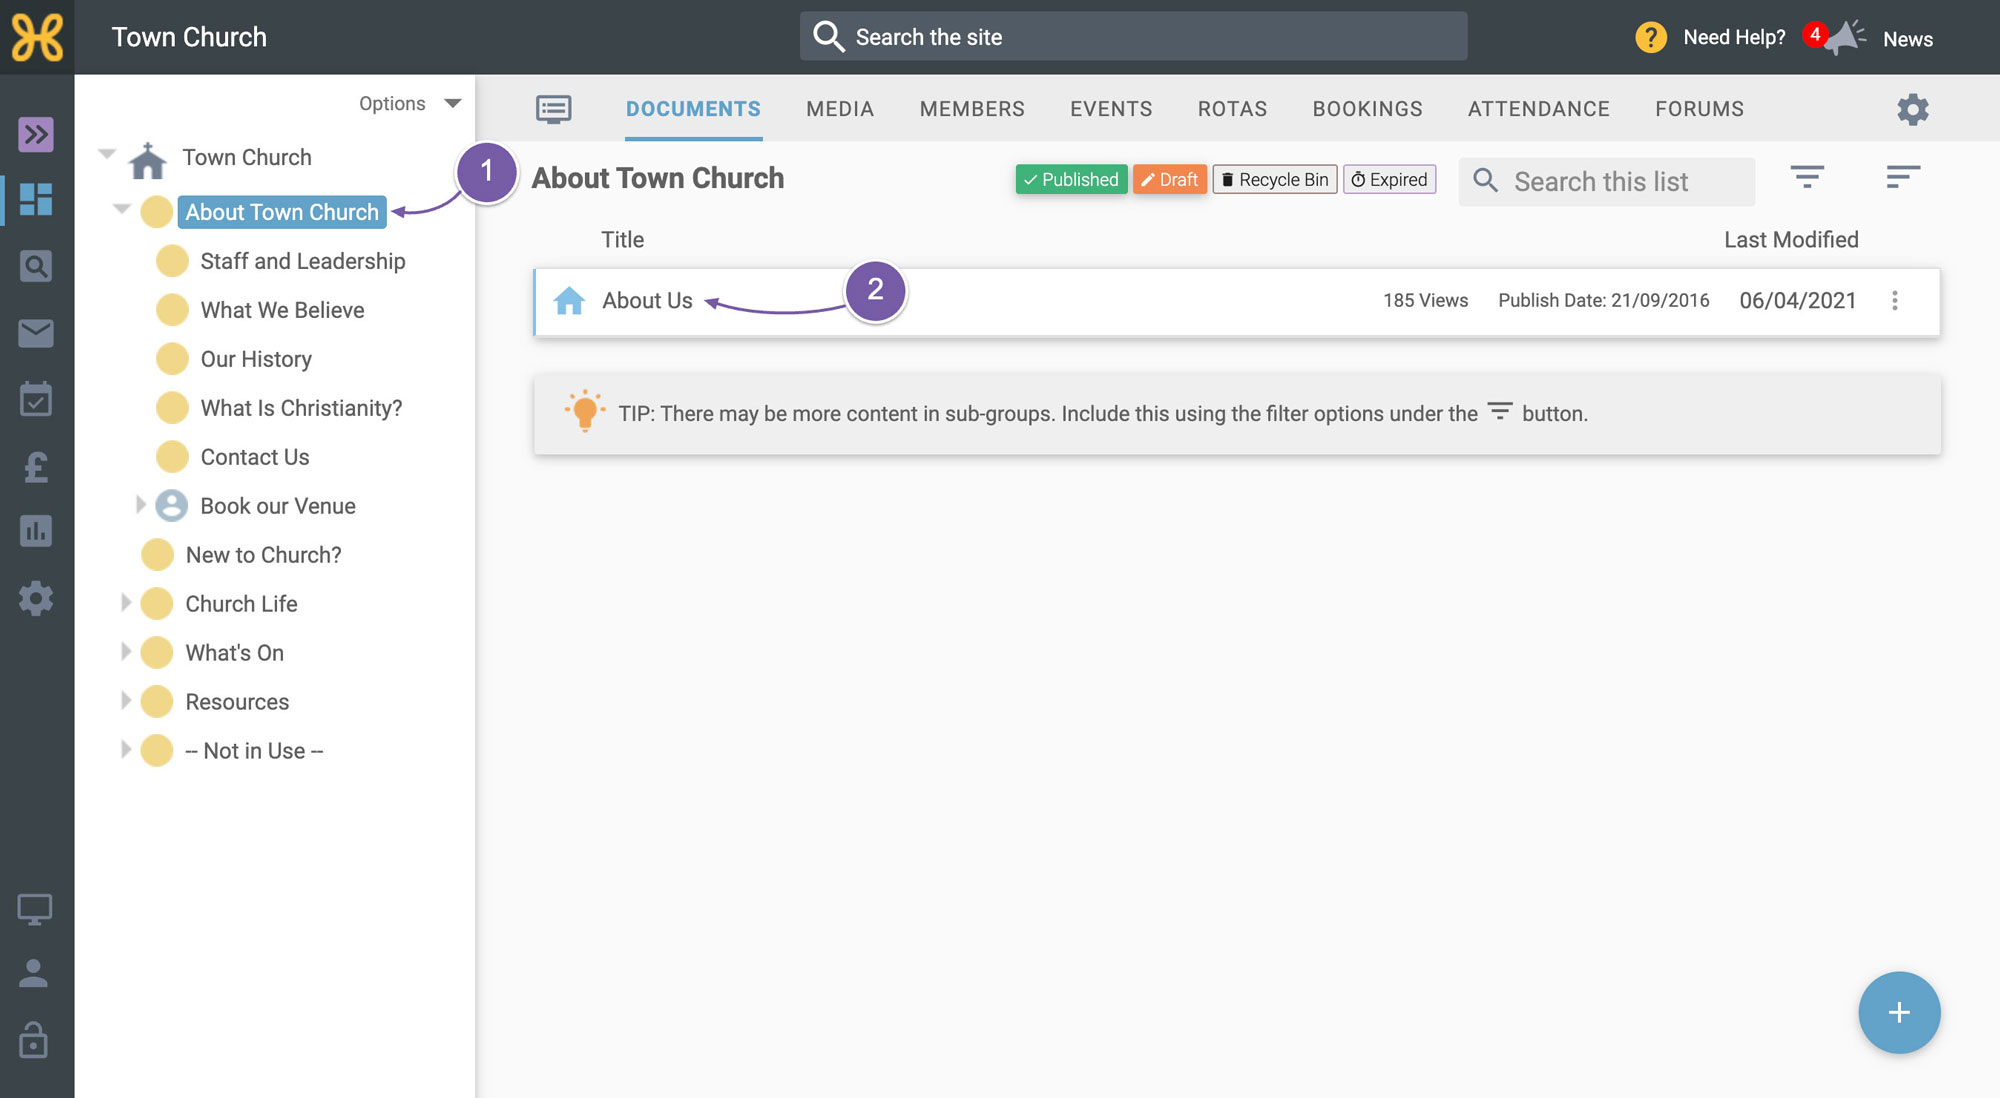2000x1098 pixels.
Task: Click the Search this list field
Action: (x=1606, y=181)
